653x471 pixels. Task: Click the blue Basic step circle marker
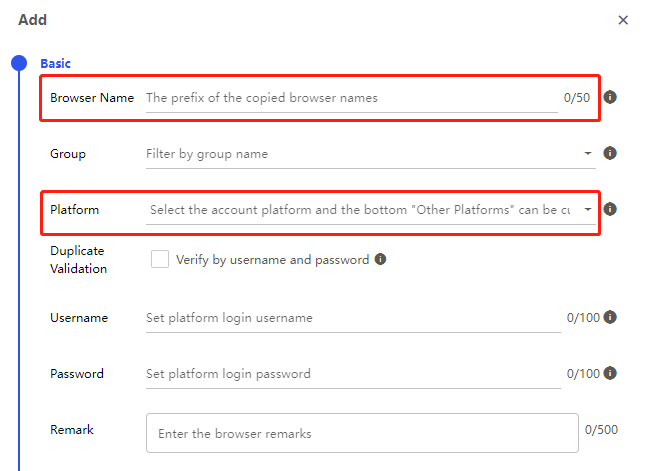click(19, 64)
